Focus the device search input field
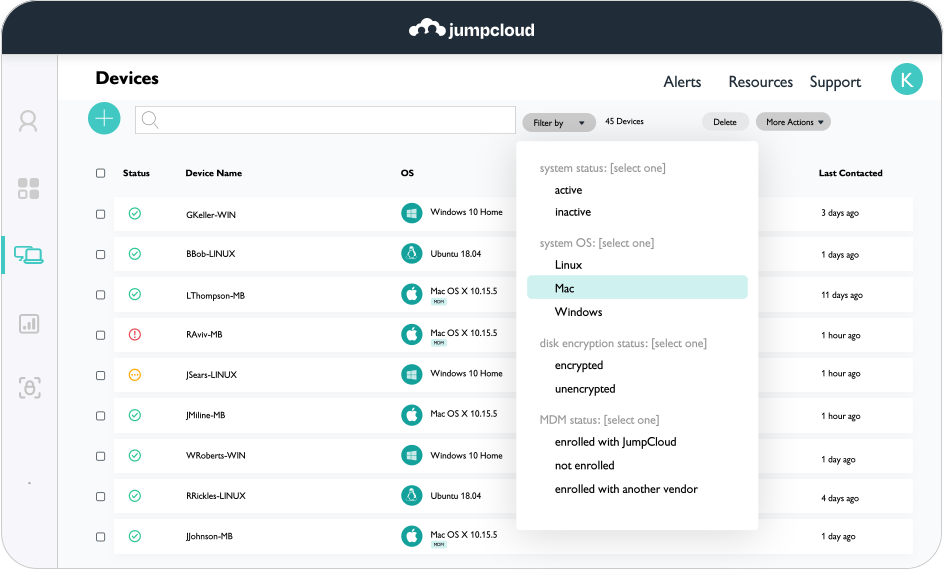The image size is (944, 575). [x=325, y=120]
